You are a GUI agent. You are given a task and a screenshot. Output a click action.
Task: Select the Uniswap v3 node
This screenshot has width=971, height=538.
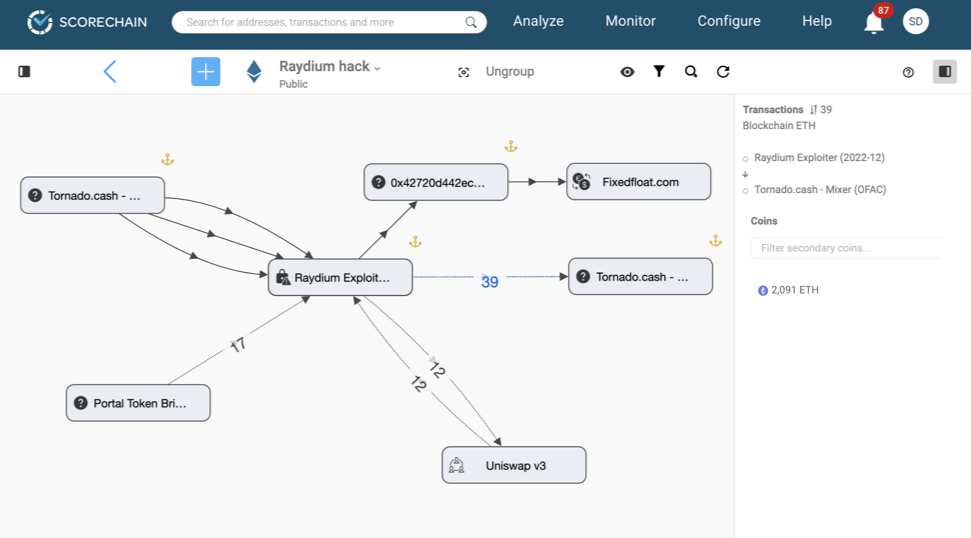(x=514, y=466)
